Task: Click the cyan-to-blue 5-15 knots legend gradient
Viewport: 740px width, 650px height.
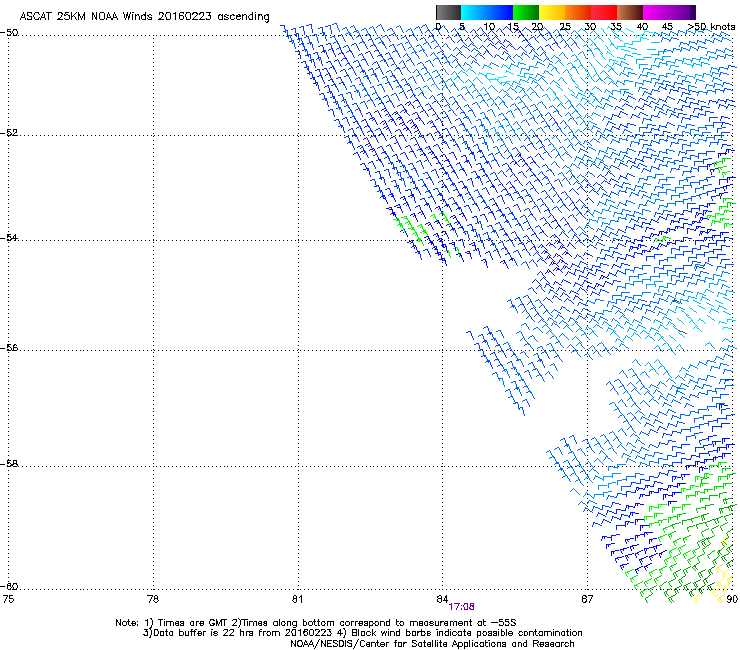Action: pos(487,12)
